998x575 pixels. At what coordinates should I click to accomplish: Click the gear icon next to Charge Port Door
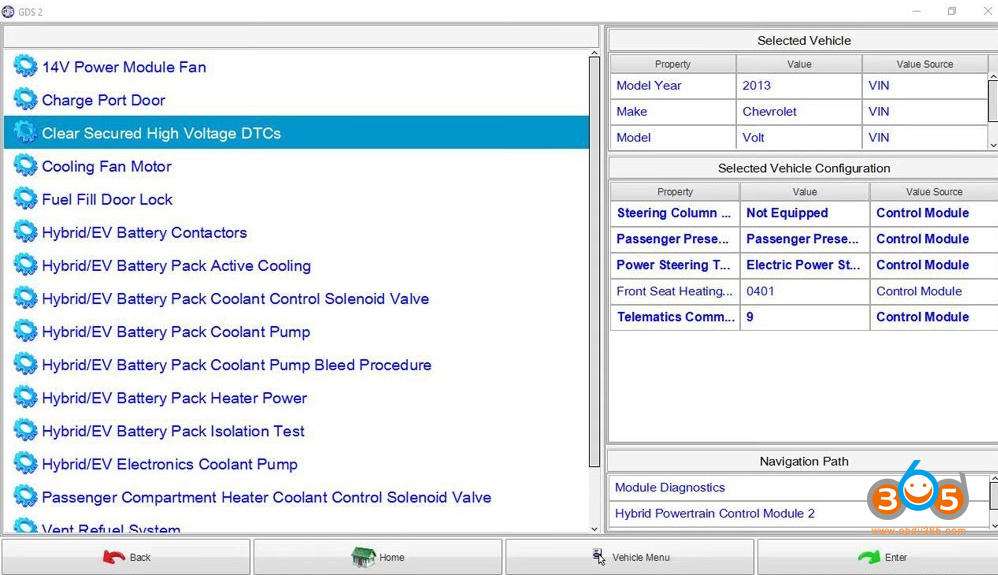[x=25, y=100]
